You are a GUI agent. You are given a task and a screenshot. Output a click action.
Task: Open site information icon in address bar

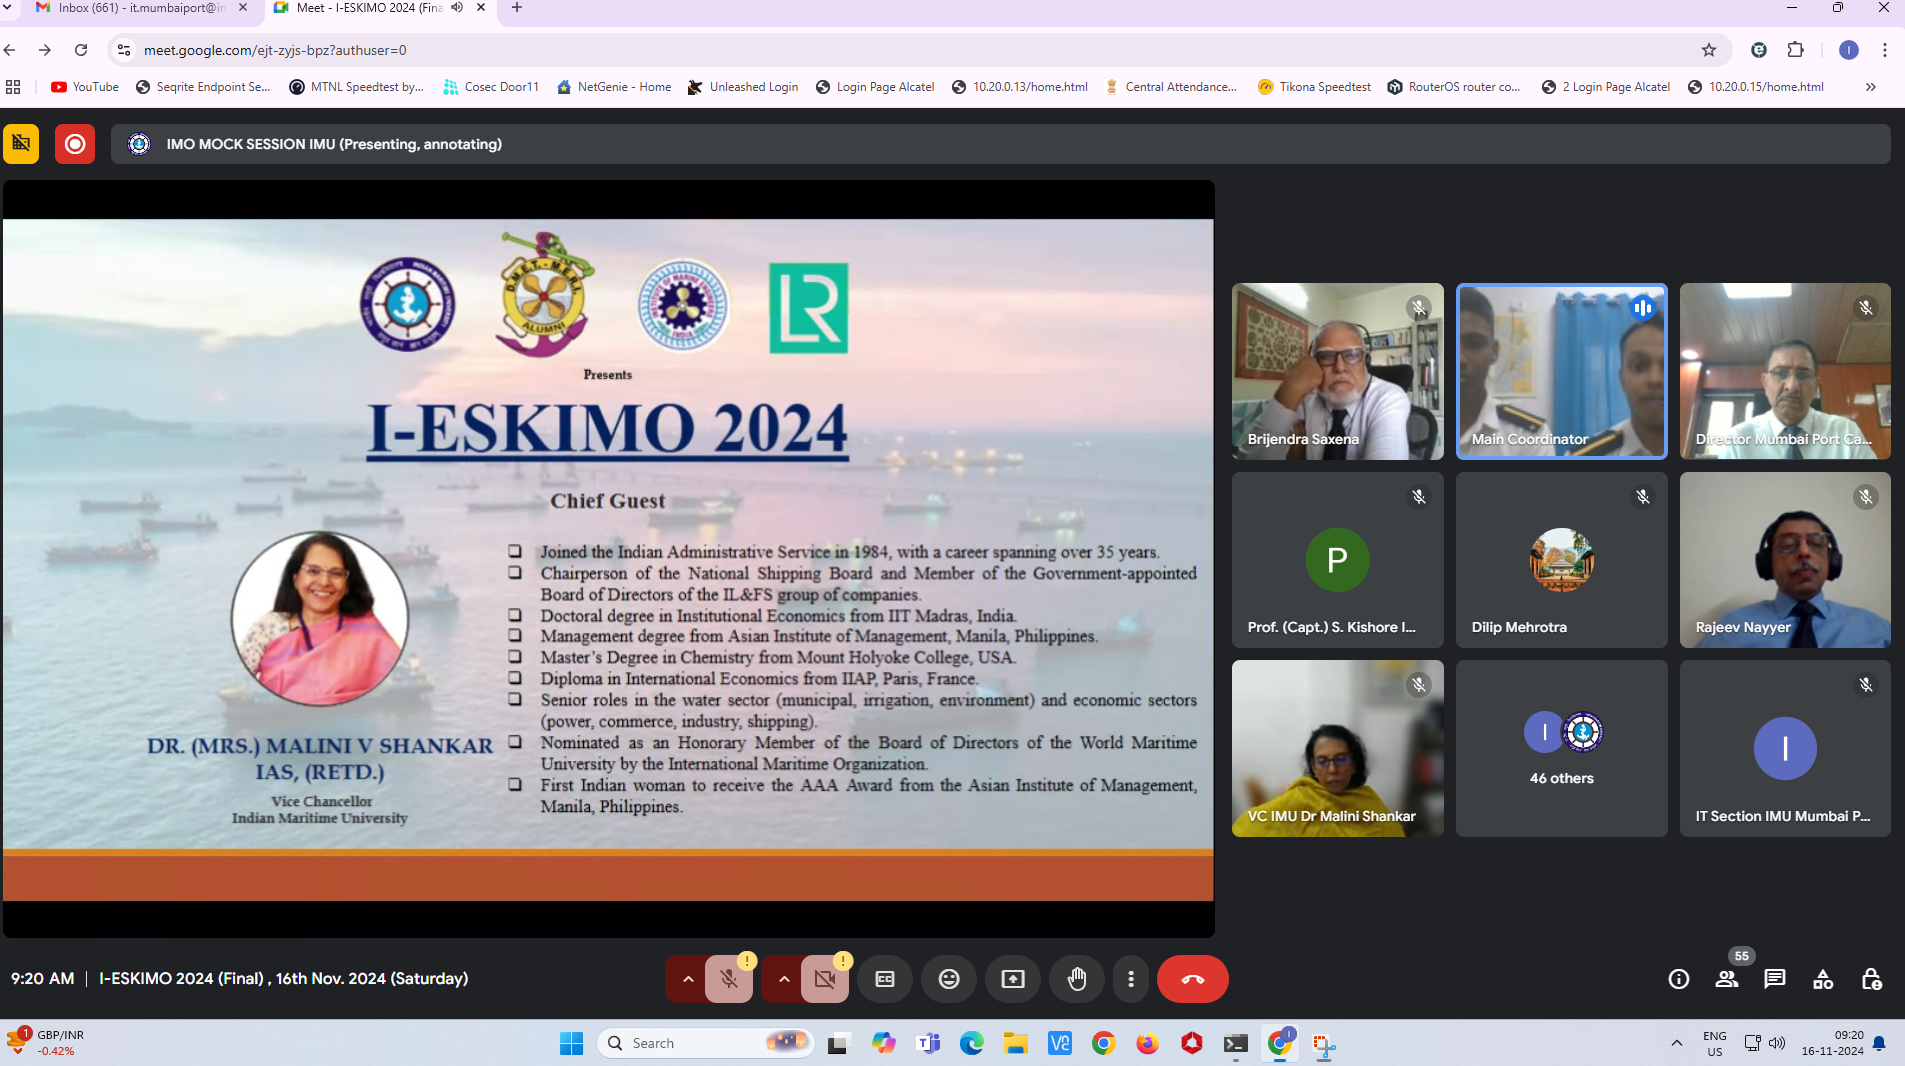pos(124,50)
